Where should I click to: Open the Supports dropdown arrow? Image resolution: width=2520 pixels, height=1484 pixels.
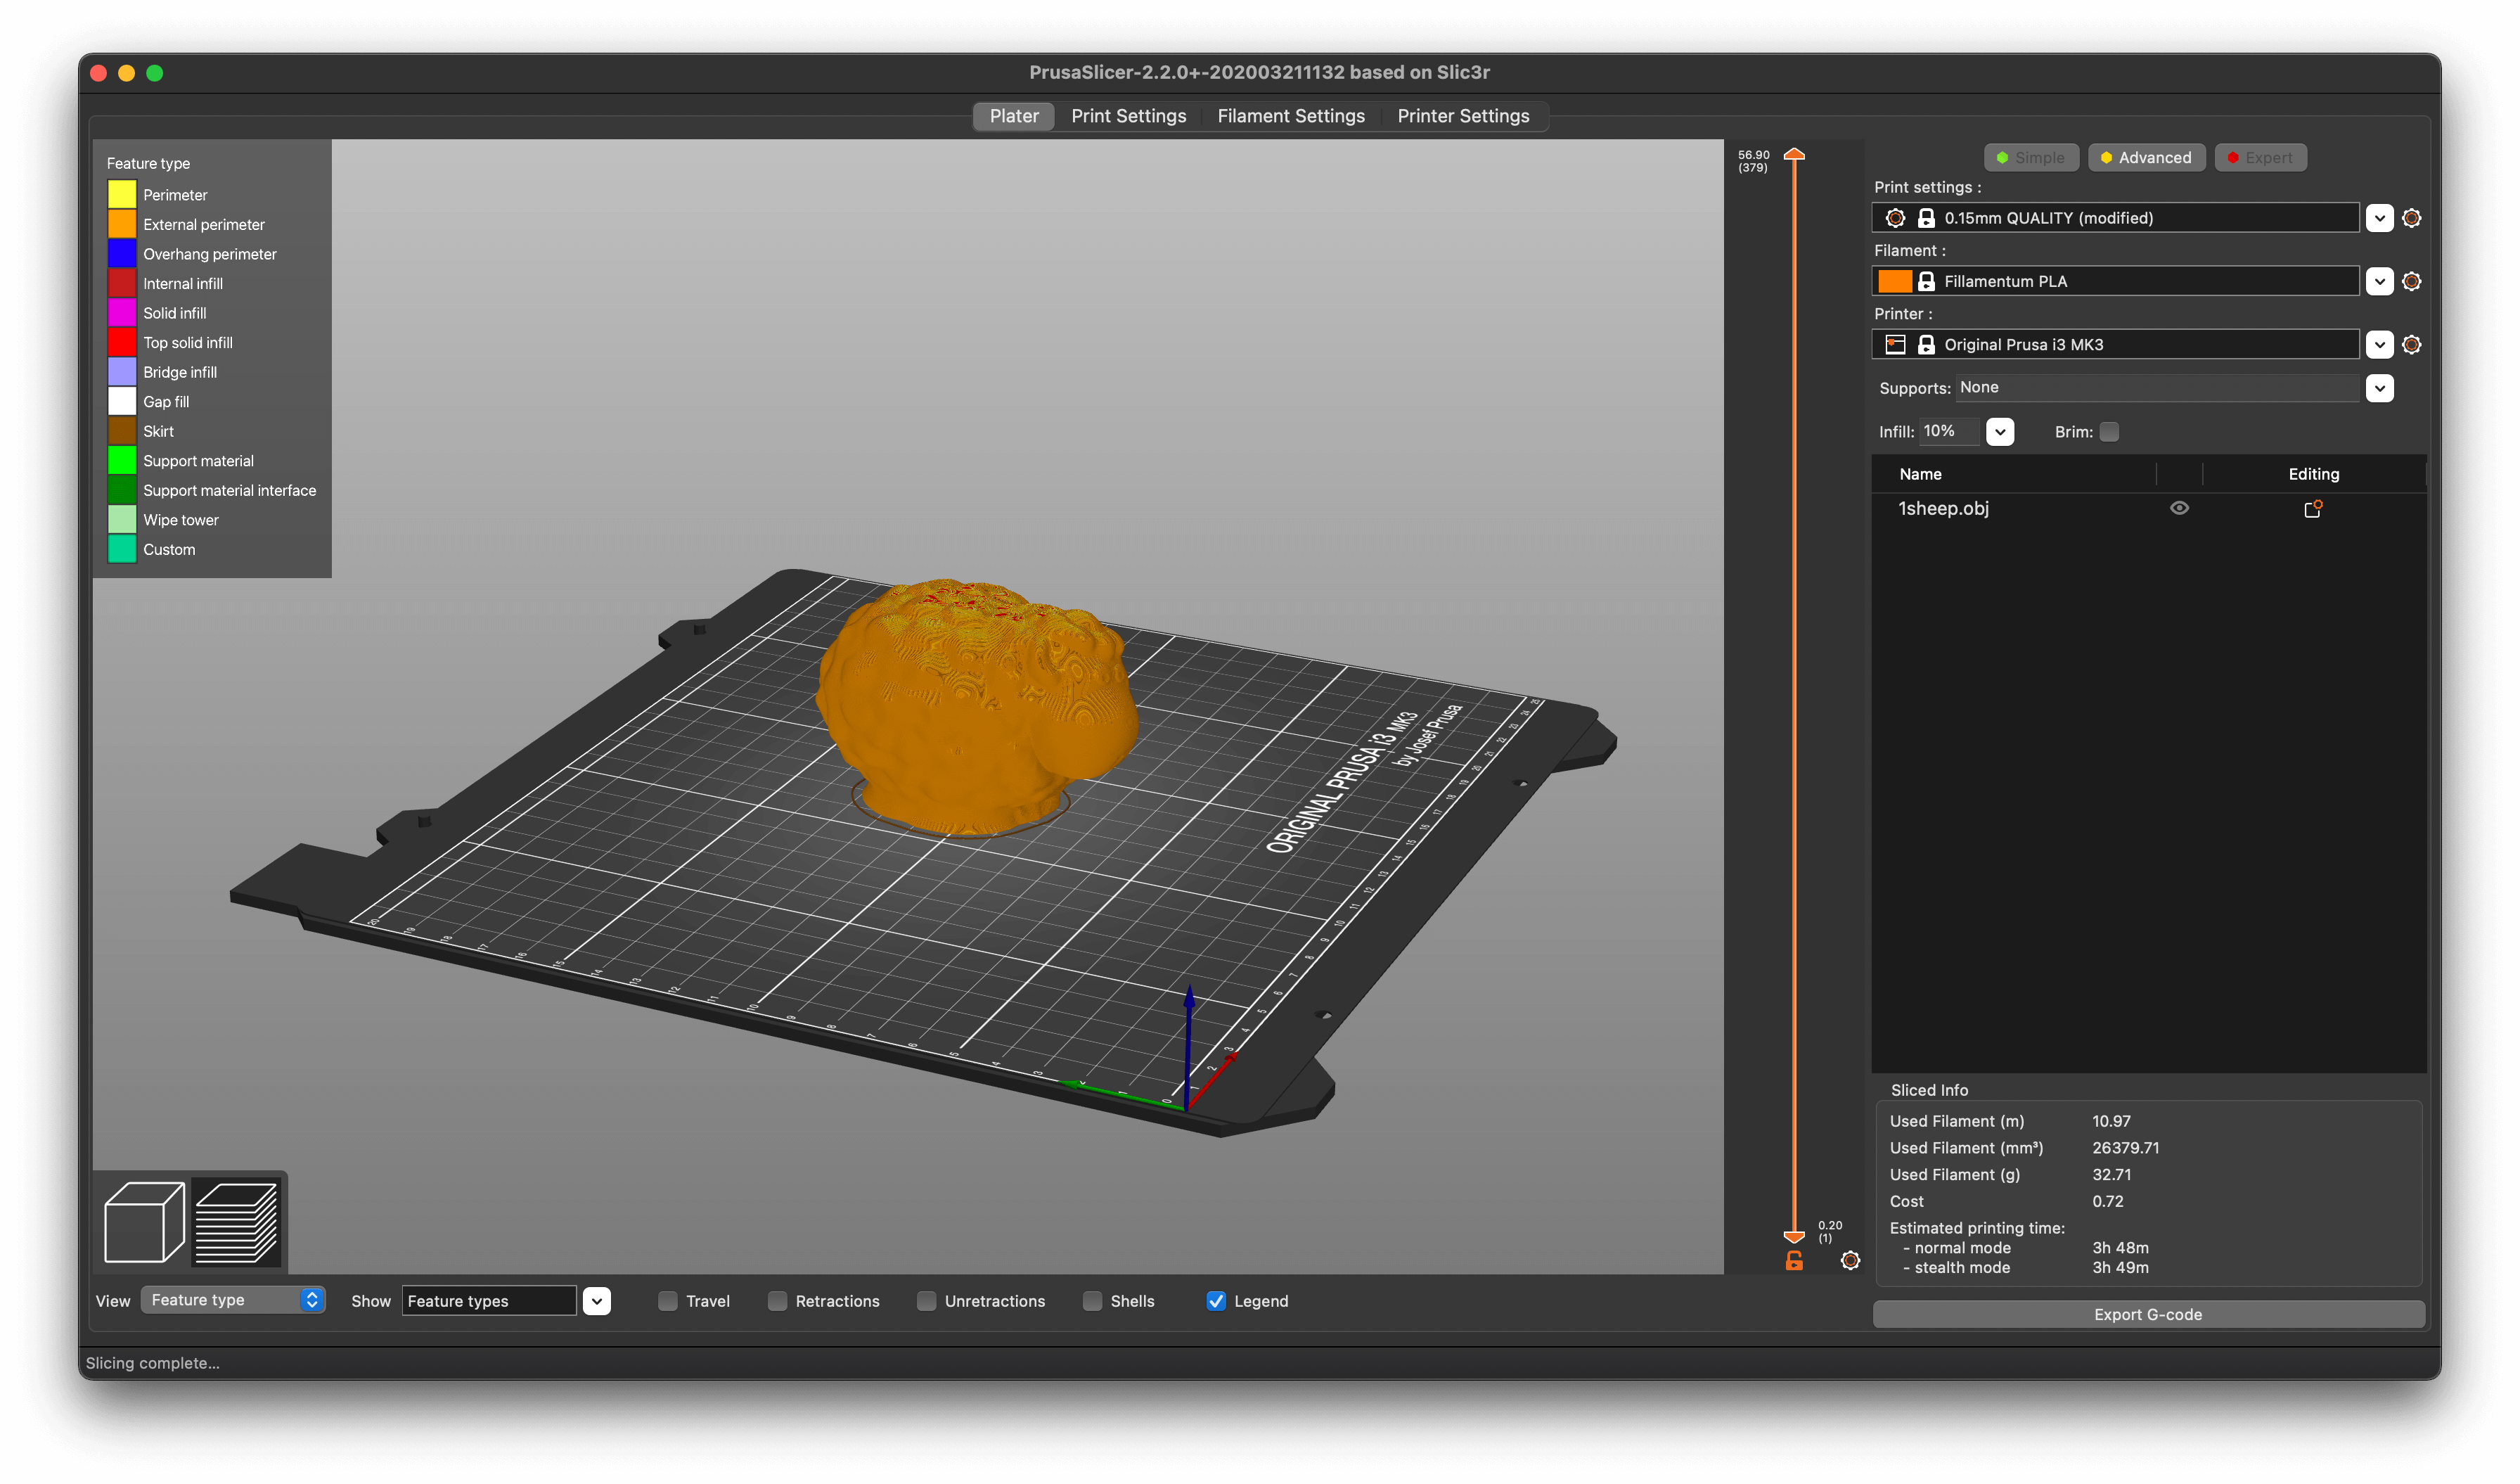[x=2379, y=388]
